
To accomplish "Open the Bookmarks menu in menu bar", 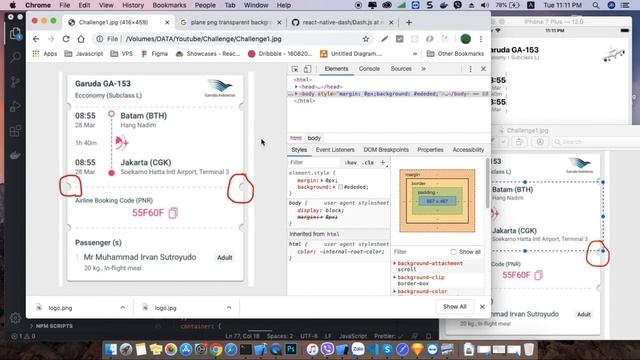I will [x=169, y=5].
